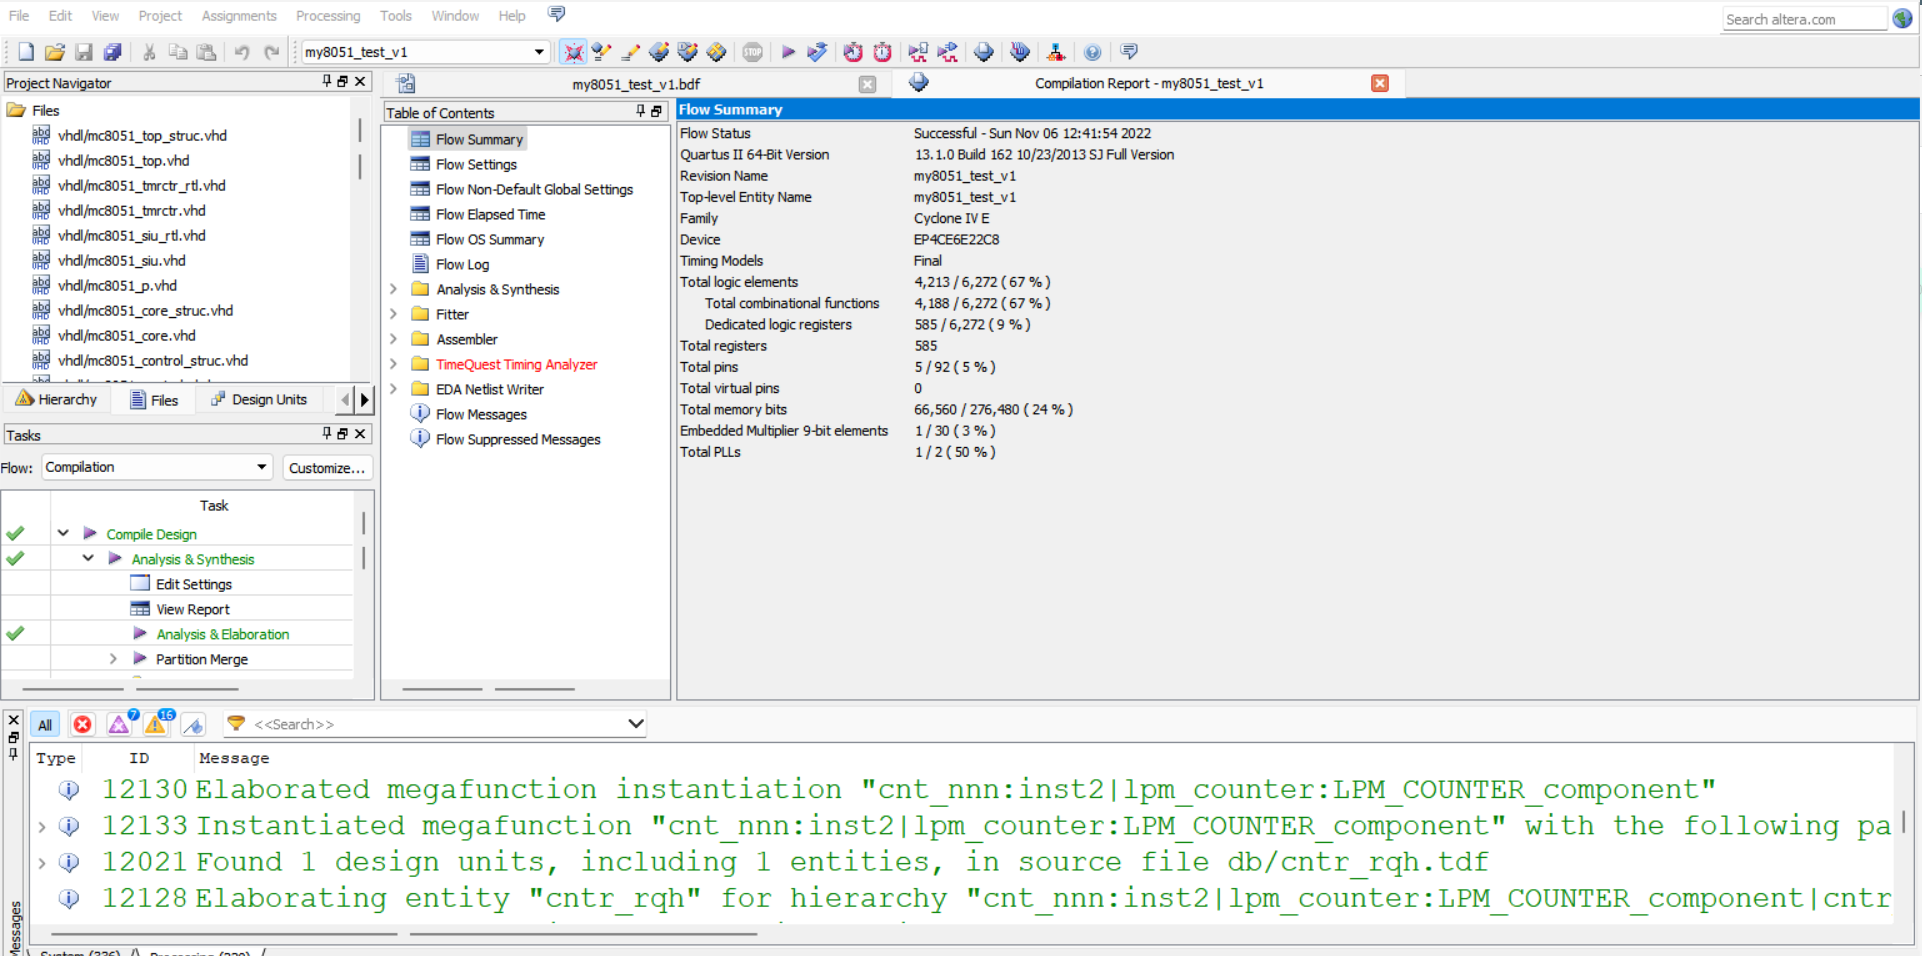This screenshot has width=1922, height=956.
Task: Expand message 12133 details
Action: click(x=42, y=826)
